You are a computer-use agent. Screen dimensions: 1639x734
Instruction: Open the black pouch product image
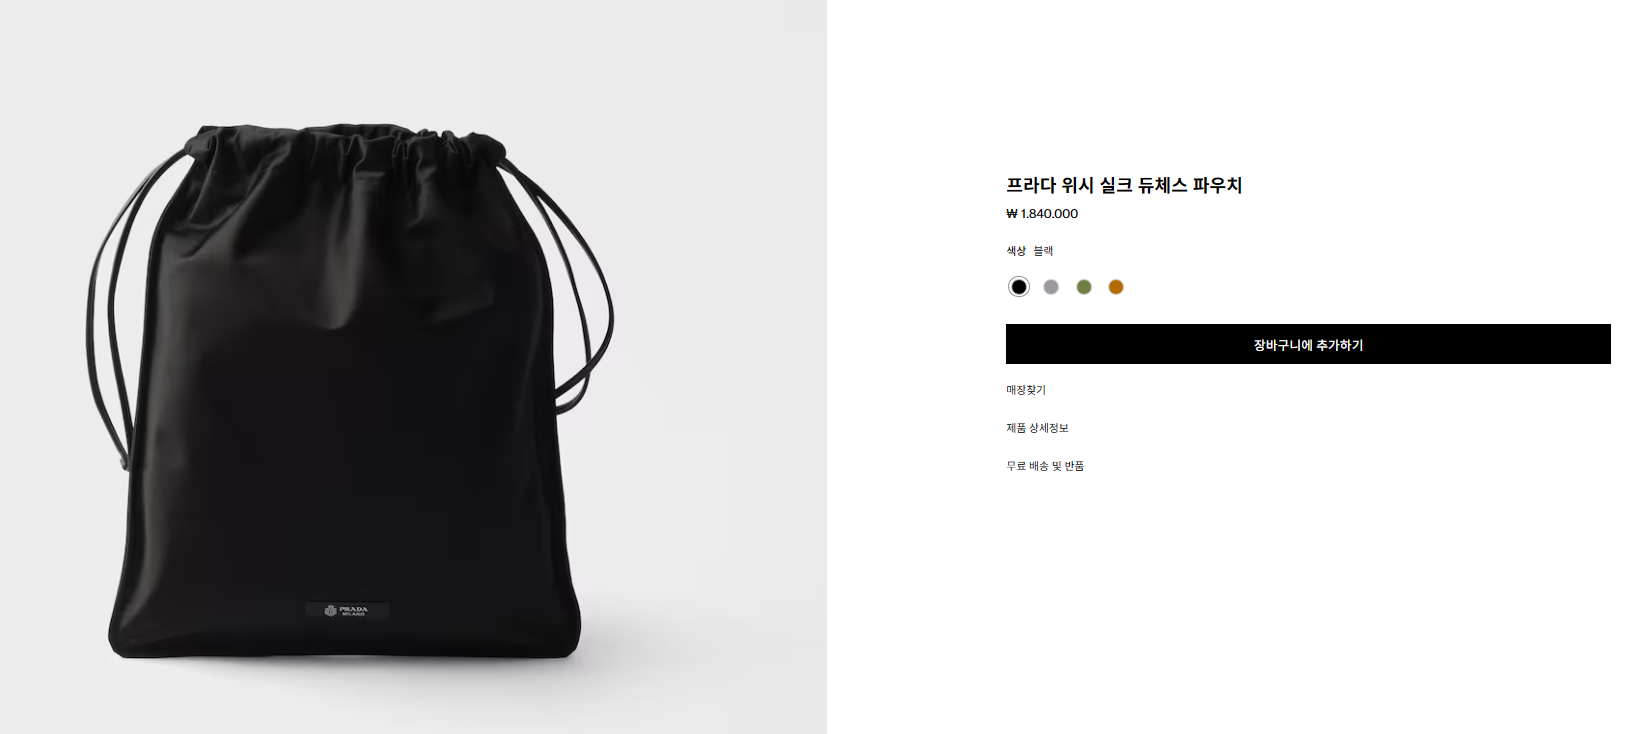tap(413, 367)
